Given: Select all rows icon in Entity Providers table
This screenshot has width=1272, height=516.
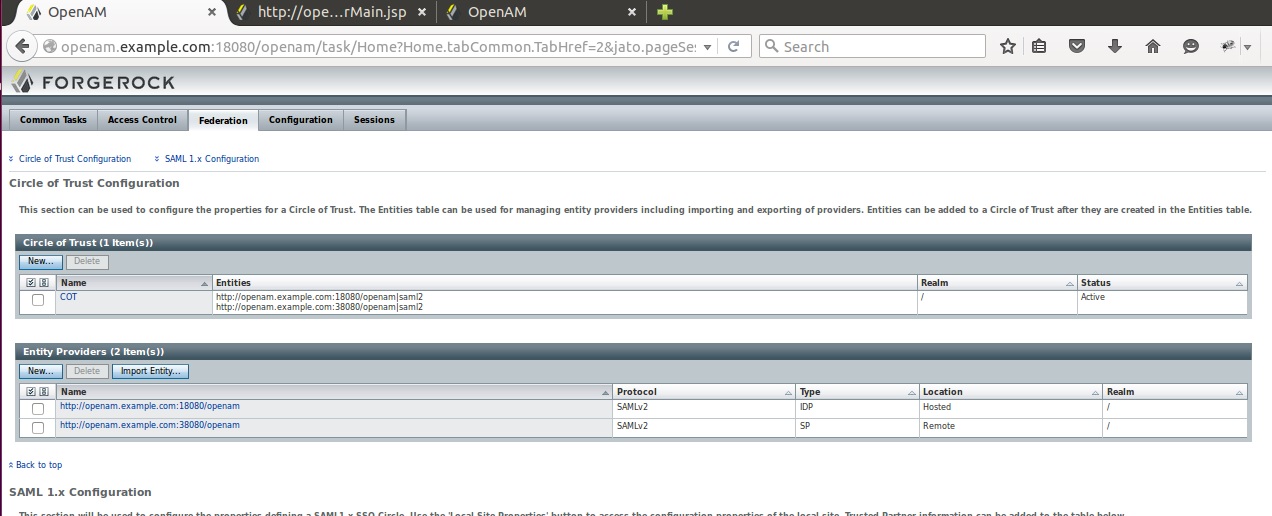Looking at the screenshot, I should (x=31, y=392).
